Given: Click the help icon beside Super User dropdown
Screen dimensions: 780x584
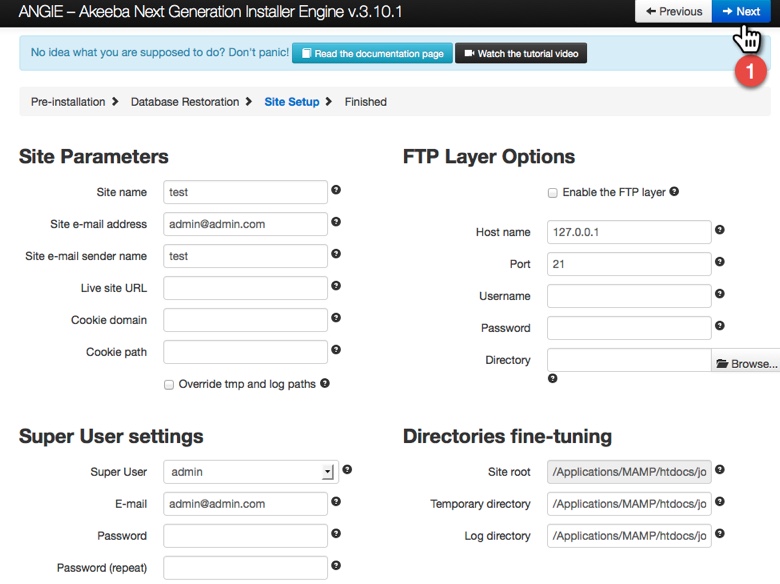Looking at the screenshot, I should coord(347,469).
